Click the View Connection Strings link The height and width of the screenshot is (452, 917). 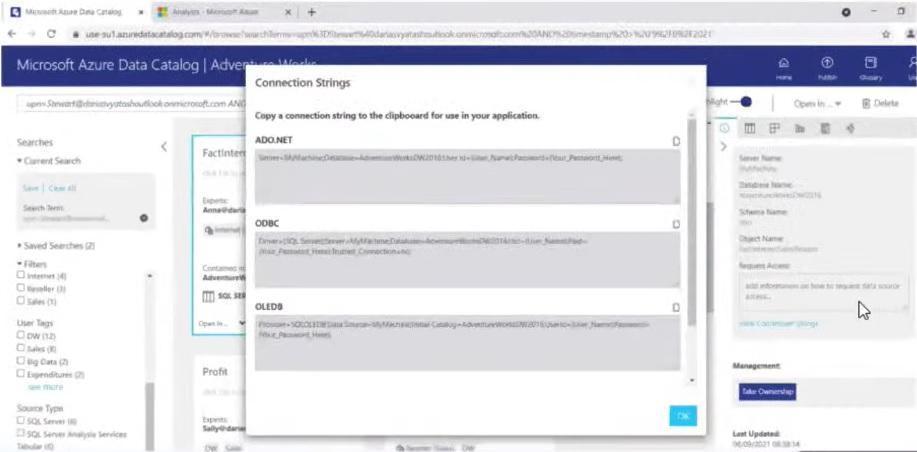coord(778,323)
